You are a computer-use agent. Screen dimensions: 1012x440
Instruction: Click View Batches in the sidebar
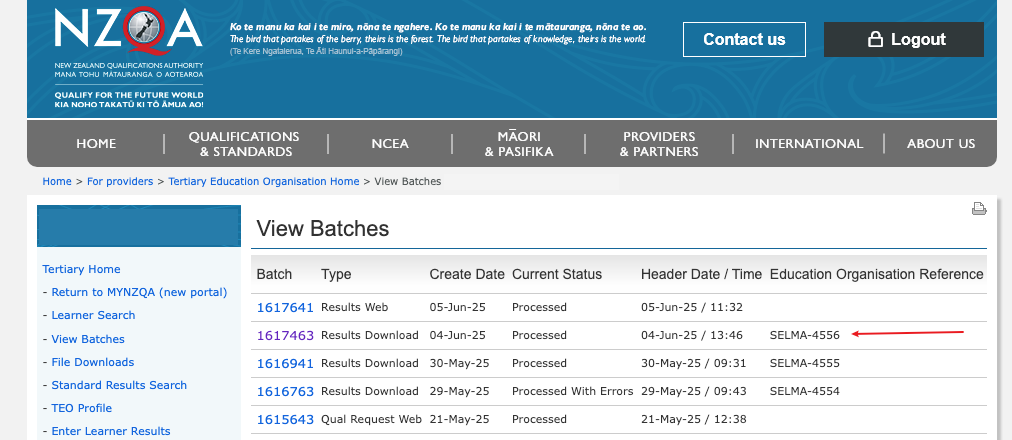(88, 339)
